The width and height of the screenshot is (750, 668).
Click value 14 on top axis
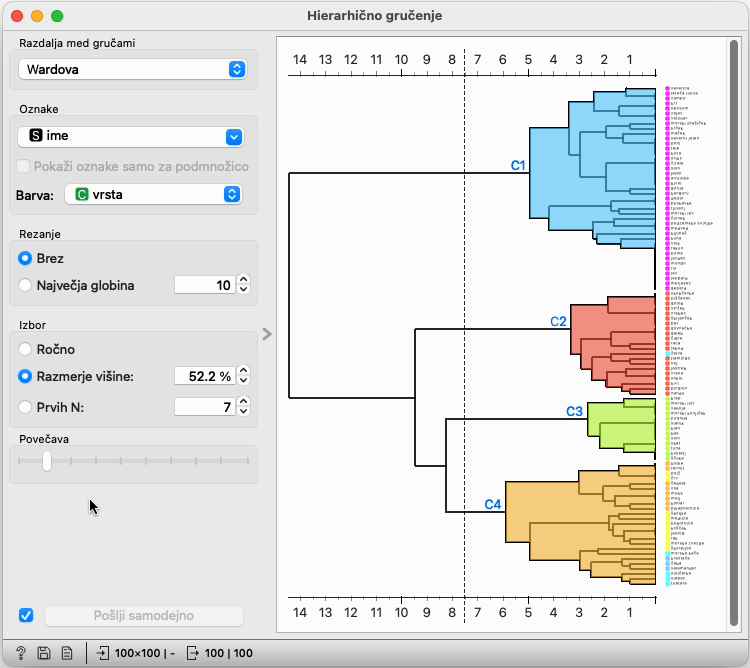[300, 60]
